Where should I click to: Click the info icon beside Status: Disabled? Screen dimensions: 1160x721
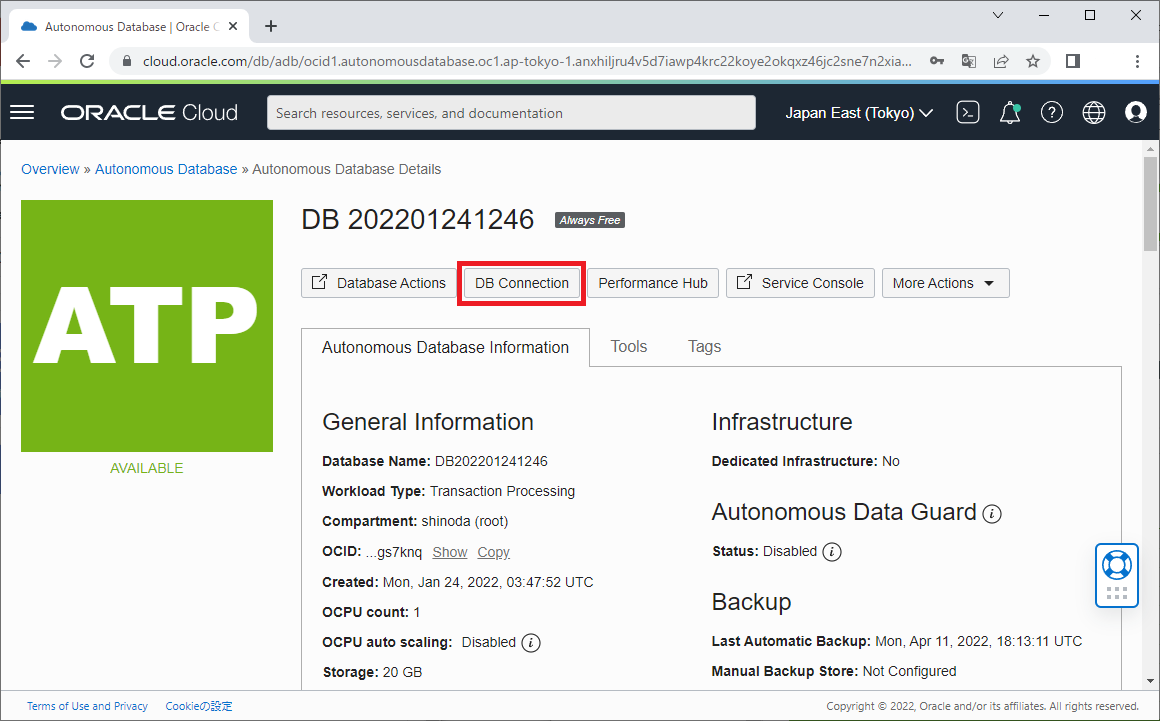click(832, 552)
